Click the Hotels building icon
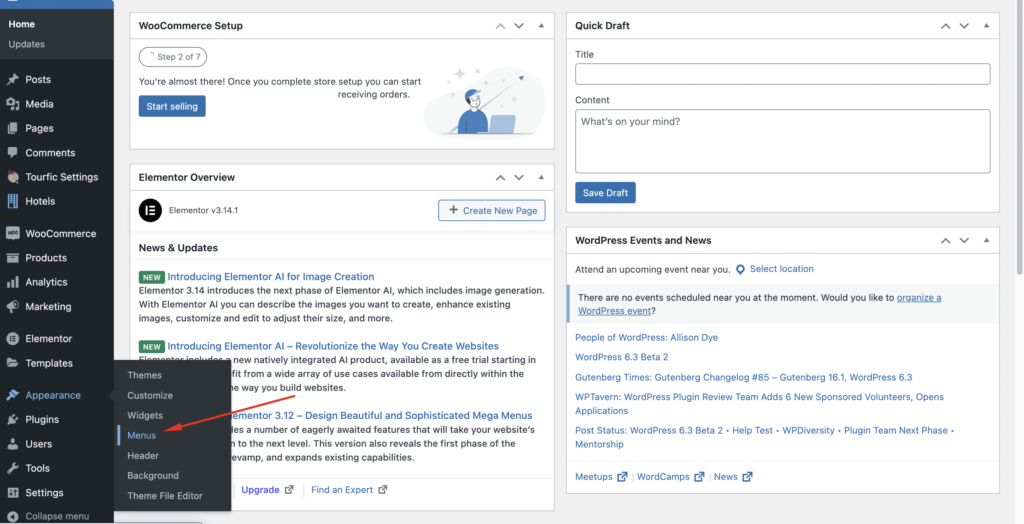Image resolution: width=1024 pixels, height=524 pixels. point(12,201)
